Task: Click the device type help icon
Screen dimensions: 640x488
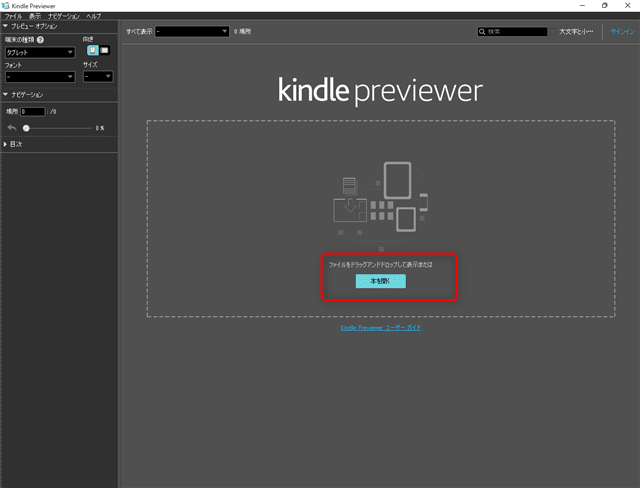Action: [x=40, y=40]
